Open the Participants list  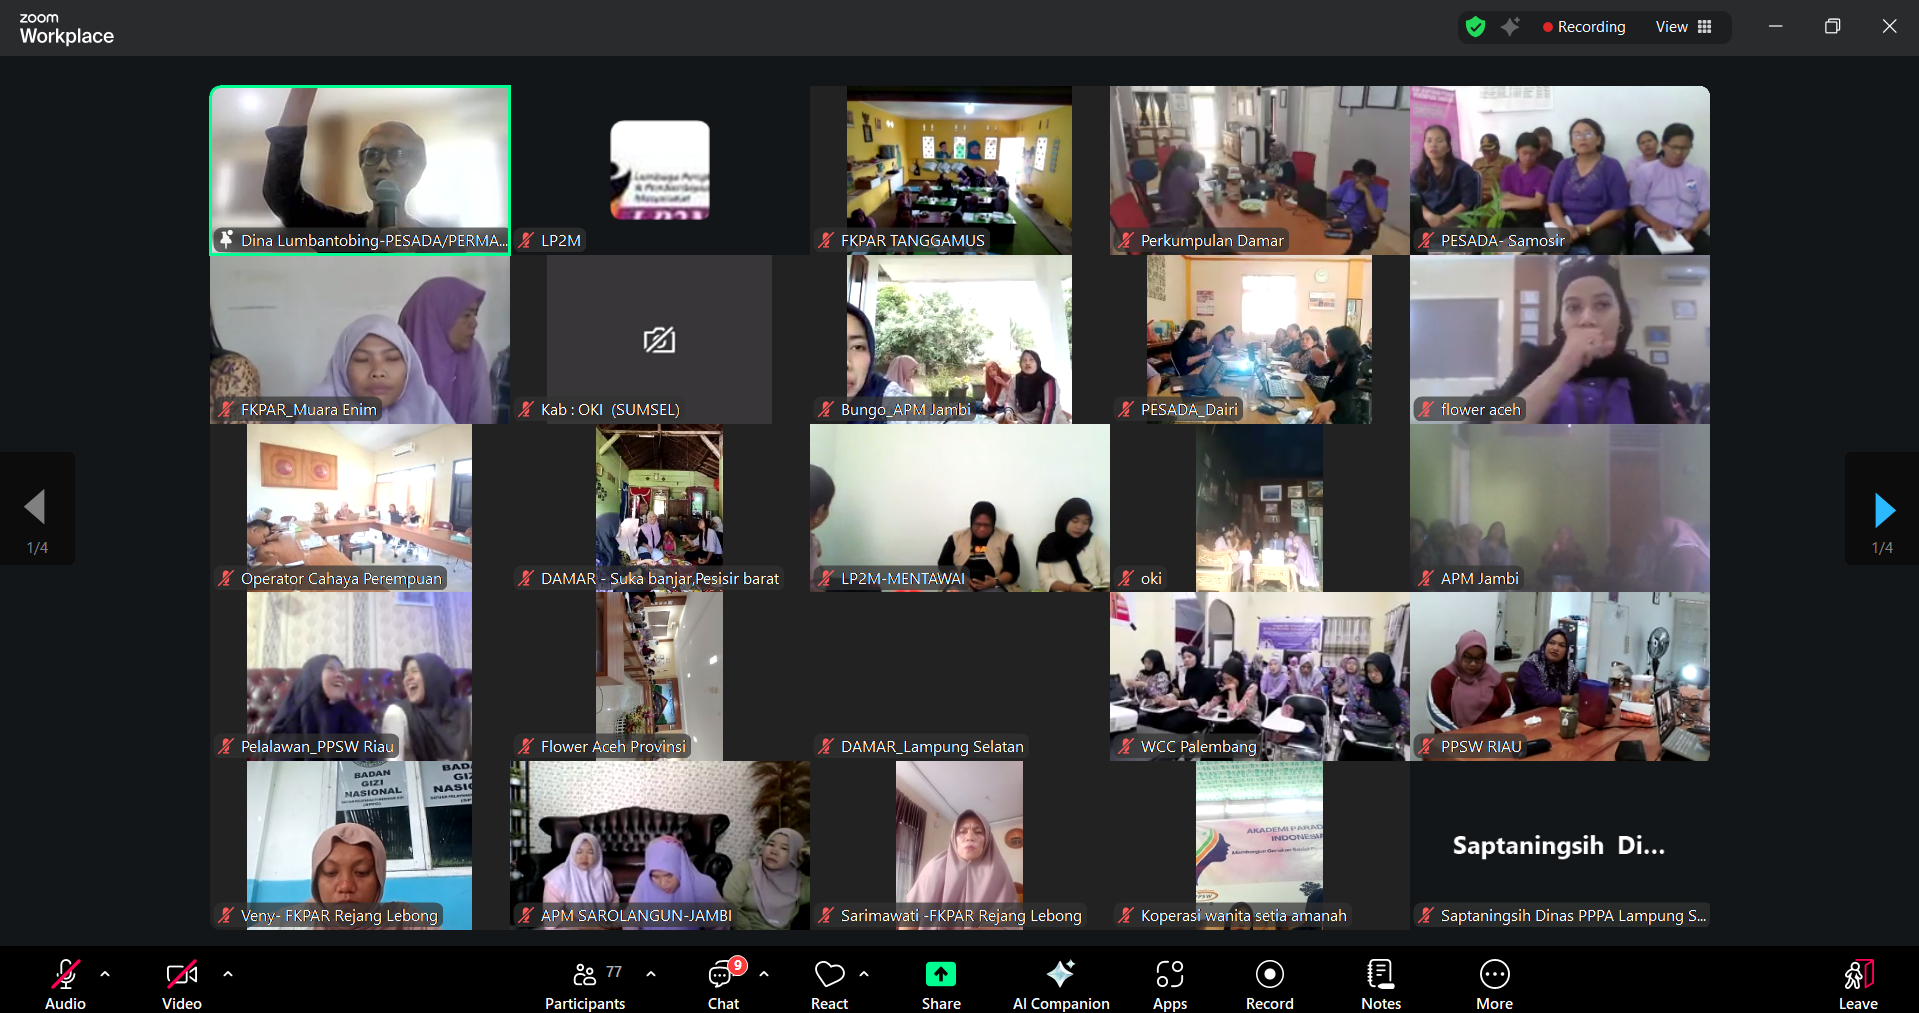point(585,975)
